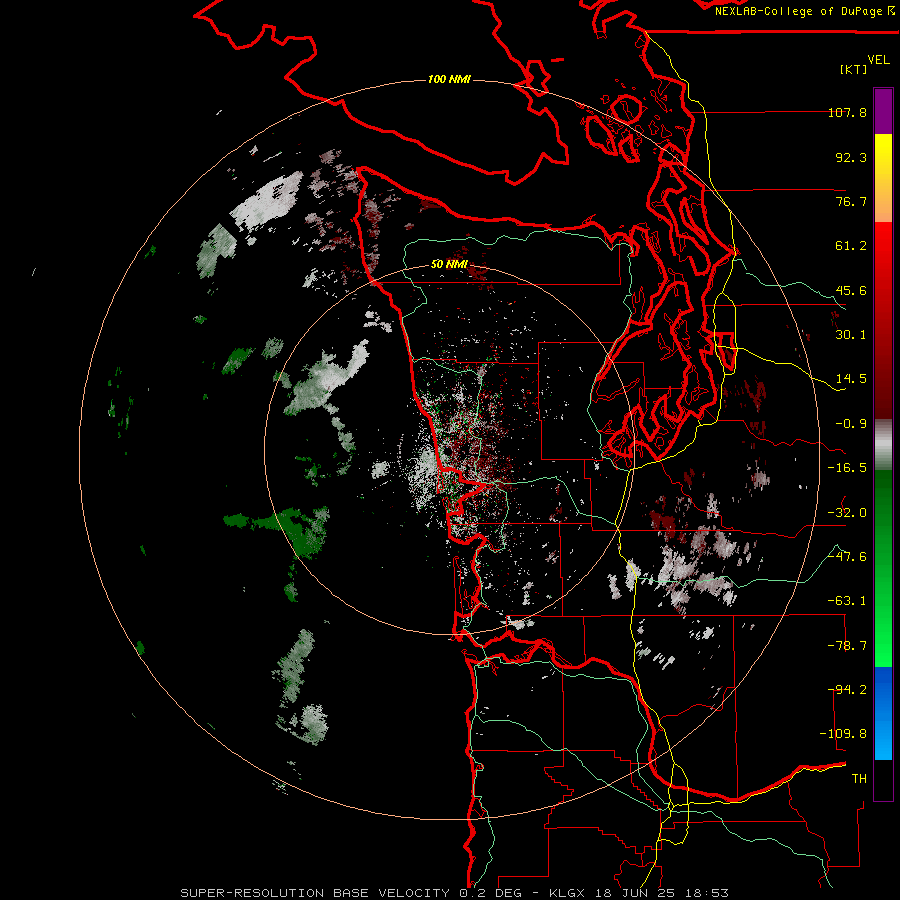Select the 92.3 scale value
The width and height of the screenshot is (900, 900).
pyautogui.click(x=851, y=157)
